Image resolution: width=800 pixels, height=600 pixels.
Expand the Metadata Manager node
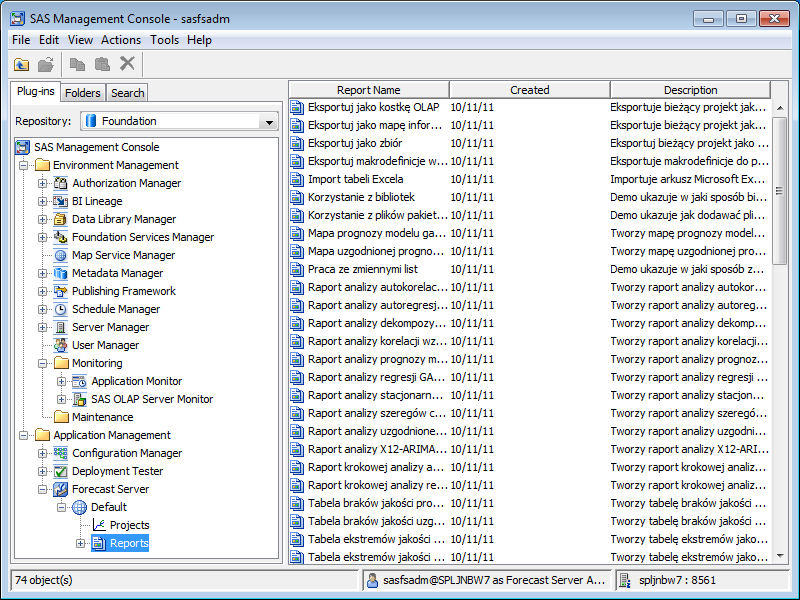[42, 273]
